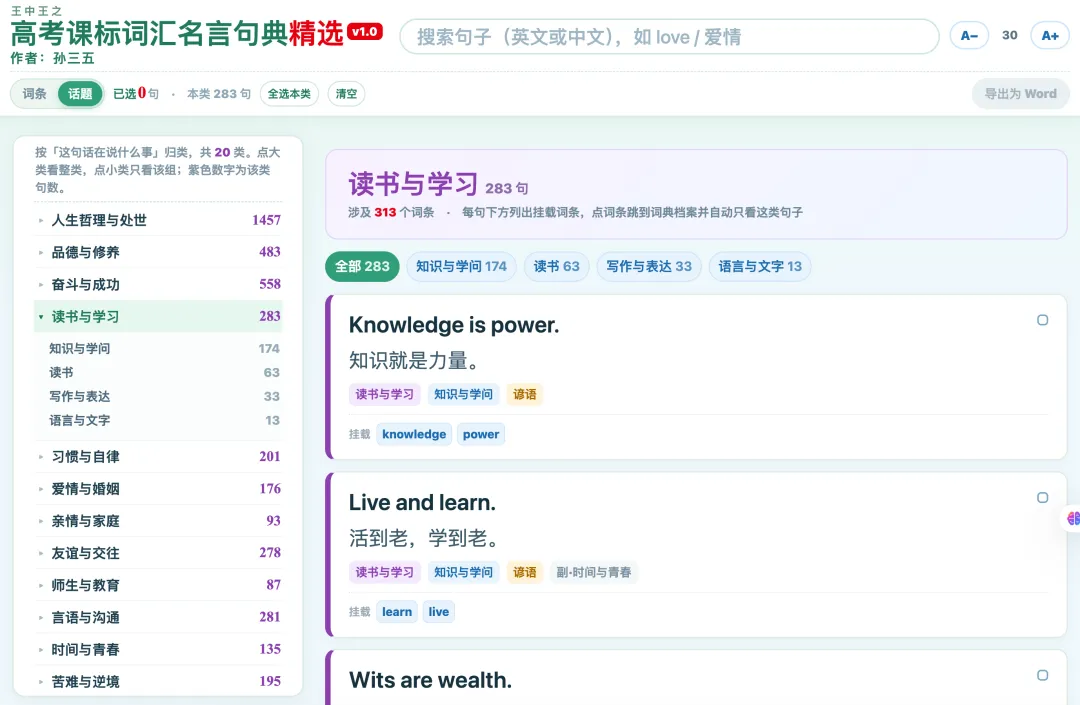Expand 苦难与逆境 category

tap(158, 682)
